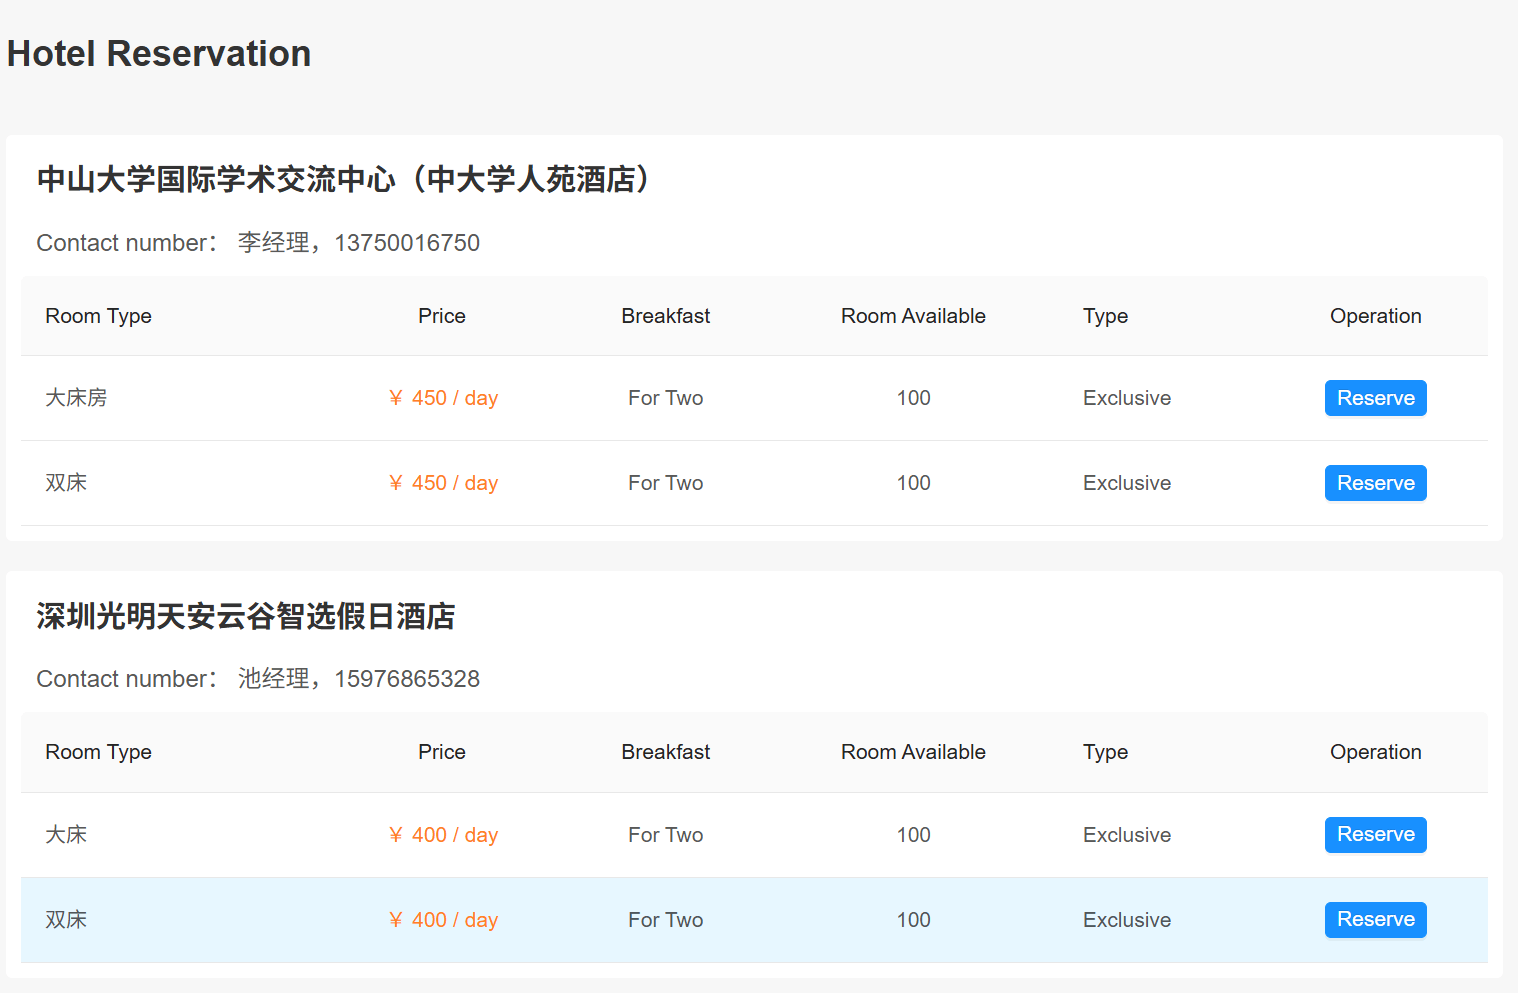Click the Room Type column header of first table
This screenshot has height=993, width=1518.
tap(98, 316)
